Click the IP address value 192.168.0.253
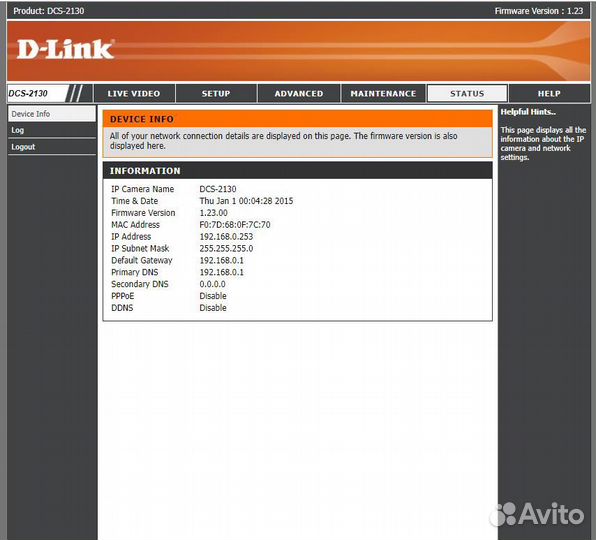 226,236
